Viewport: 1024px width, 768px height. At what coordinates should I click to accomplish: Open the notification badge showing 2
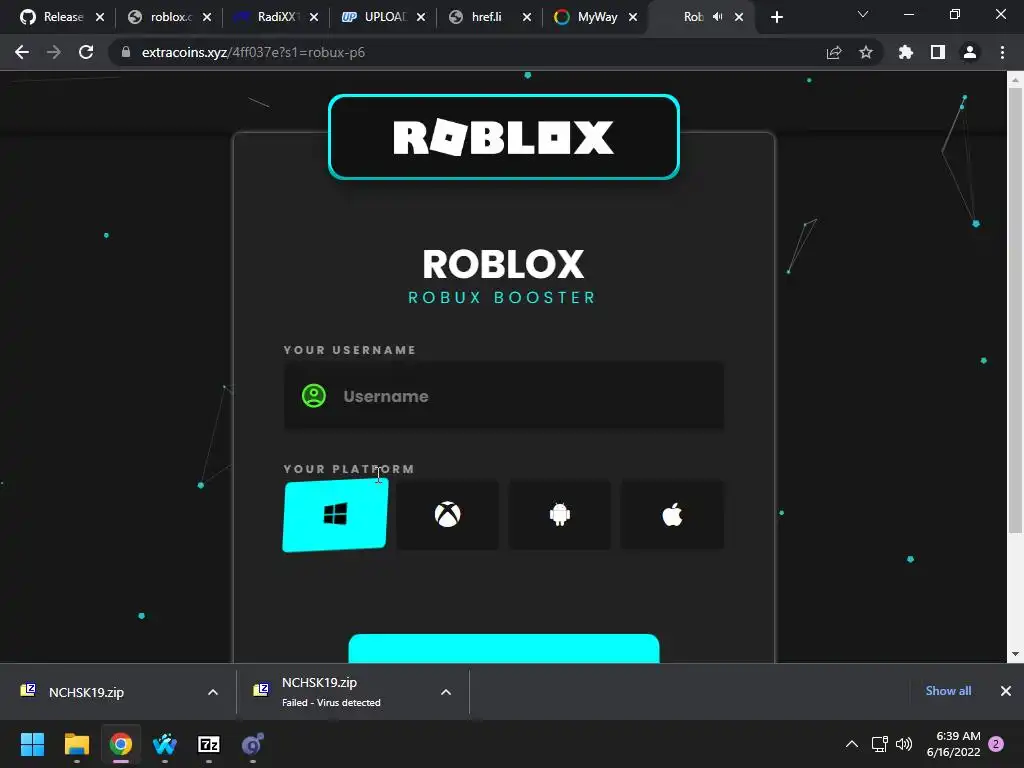pos(997,744)
